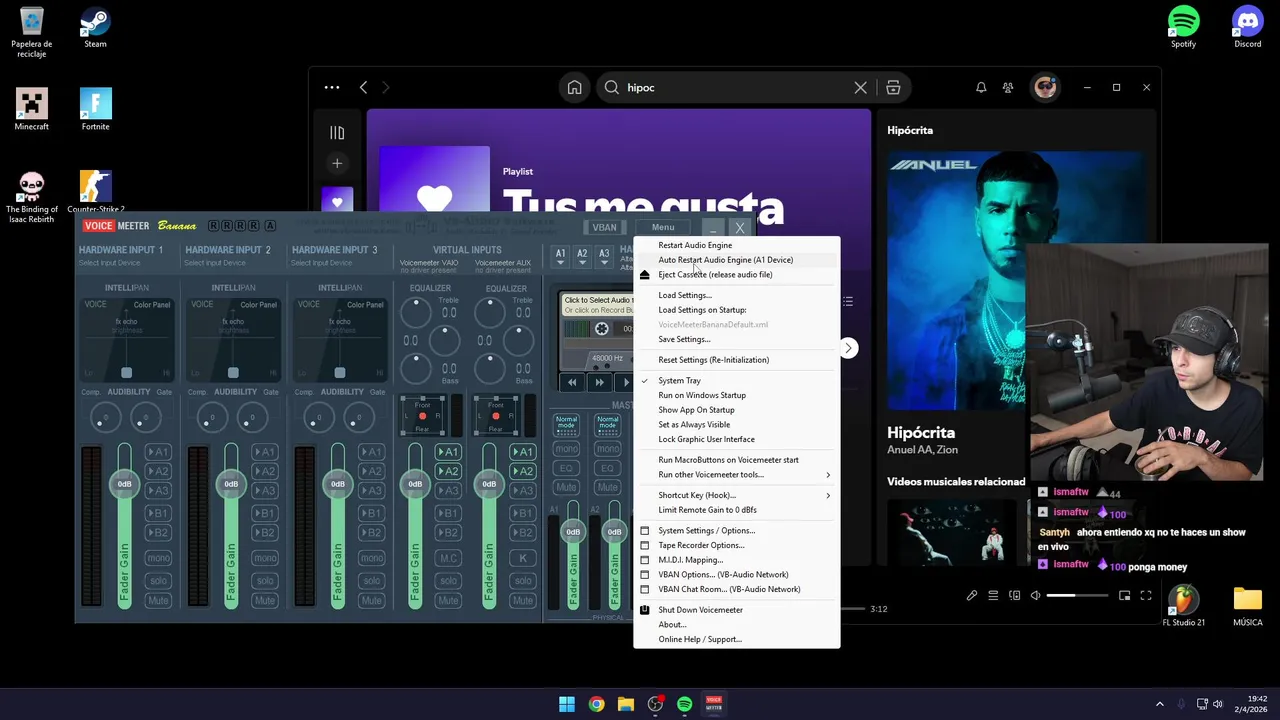Open the A1 output device dropdown
Screen dimensions: 1280x720
[x=561, y=257]
